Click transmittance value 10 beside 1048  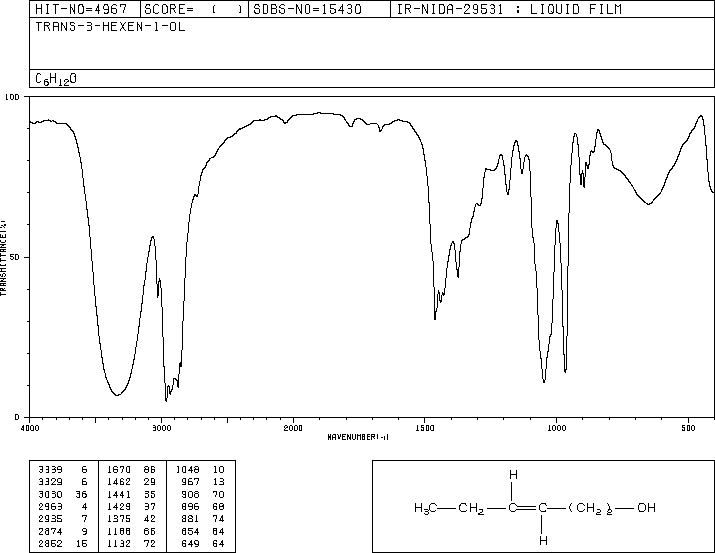tap(218, 469)
